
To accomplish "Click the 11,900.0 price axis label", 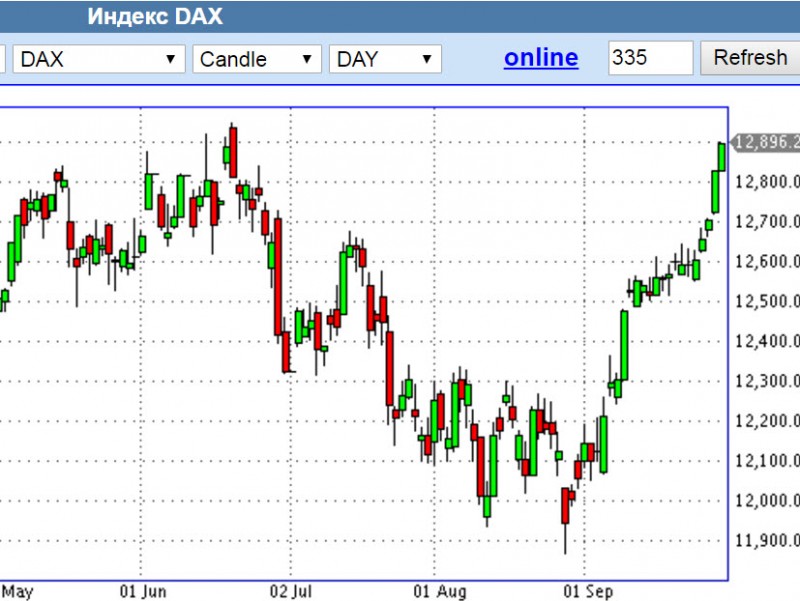I will [x=767, y=540].
